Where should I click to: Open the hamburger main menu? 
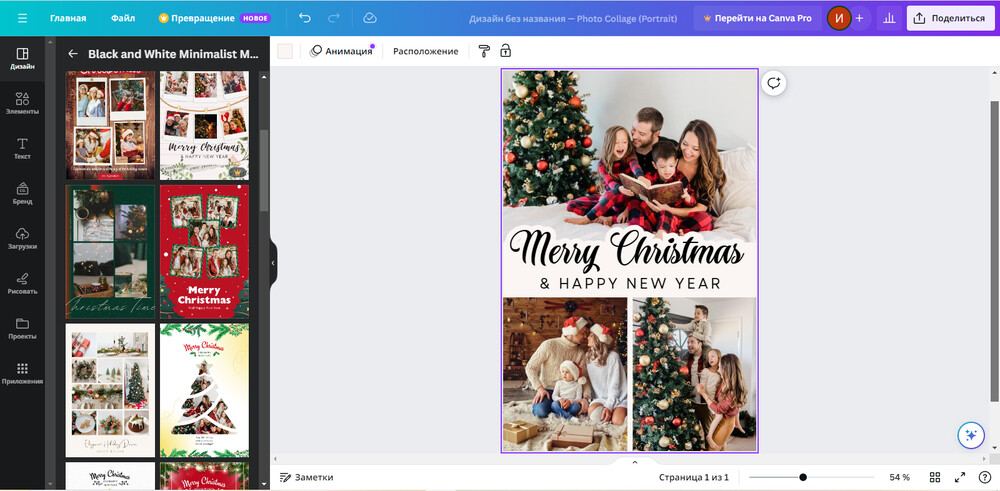point(22,18)
